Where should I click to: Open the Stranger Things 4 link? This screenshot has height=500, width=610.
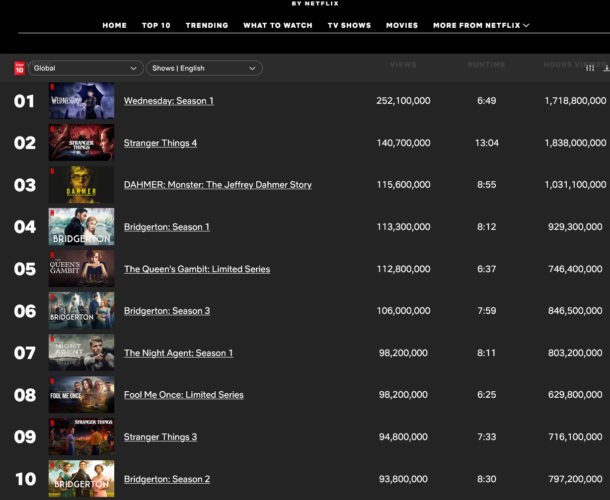coord(160,143)
